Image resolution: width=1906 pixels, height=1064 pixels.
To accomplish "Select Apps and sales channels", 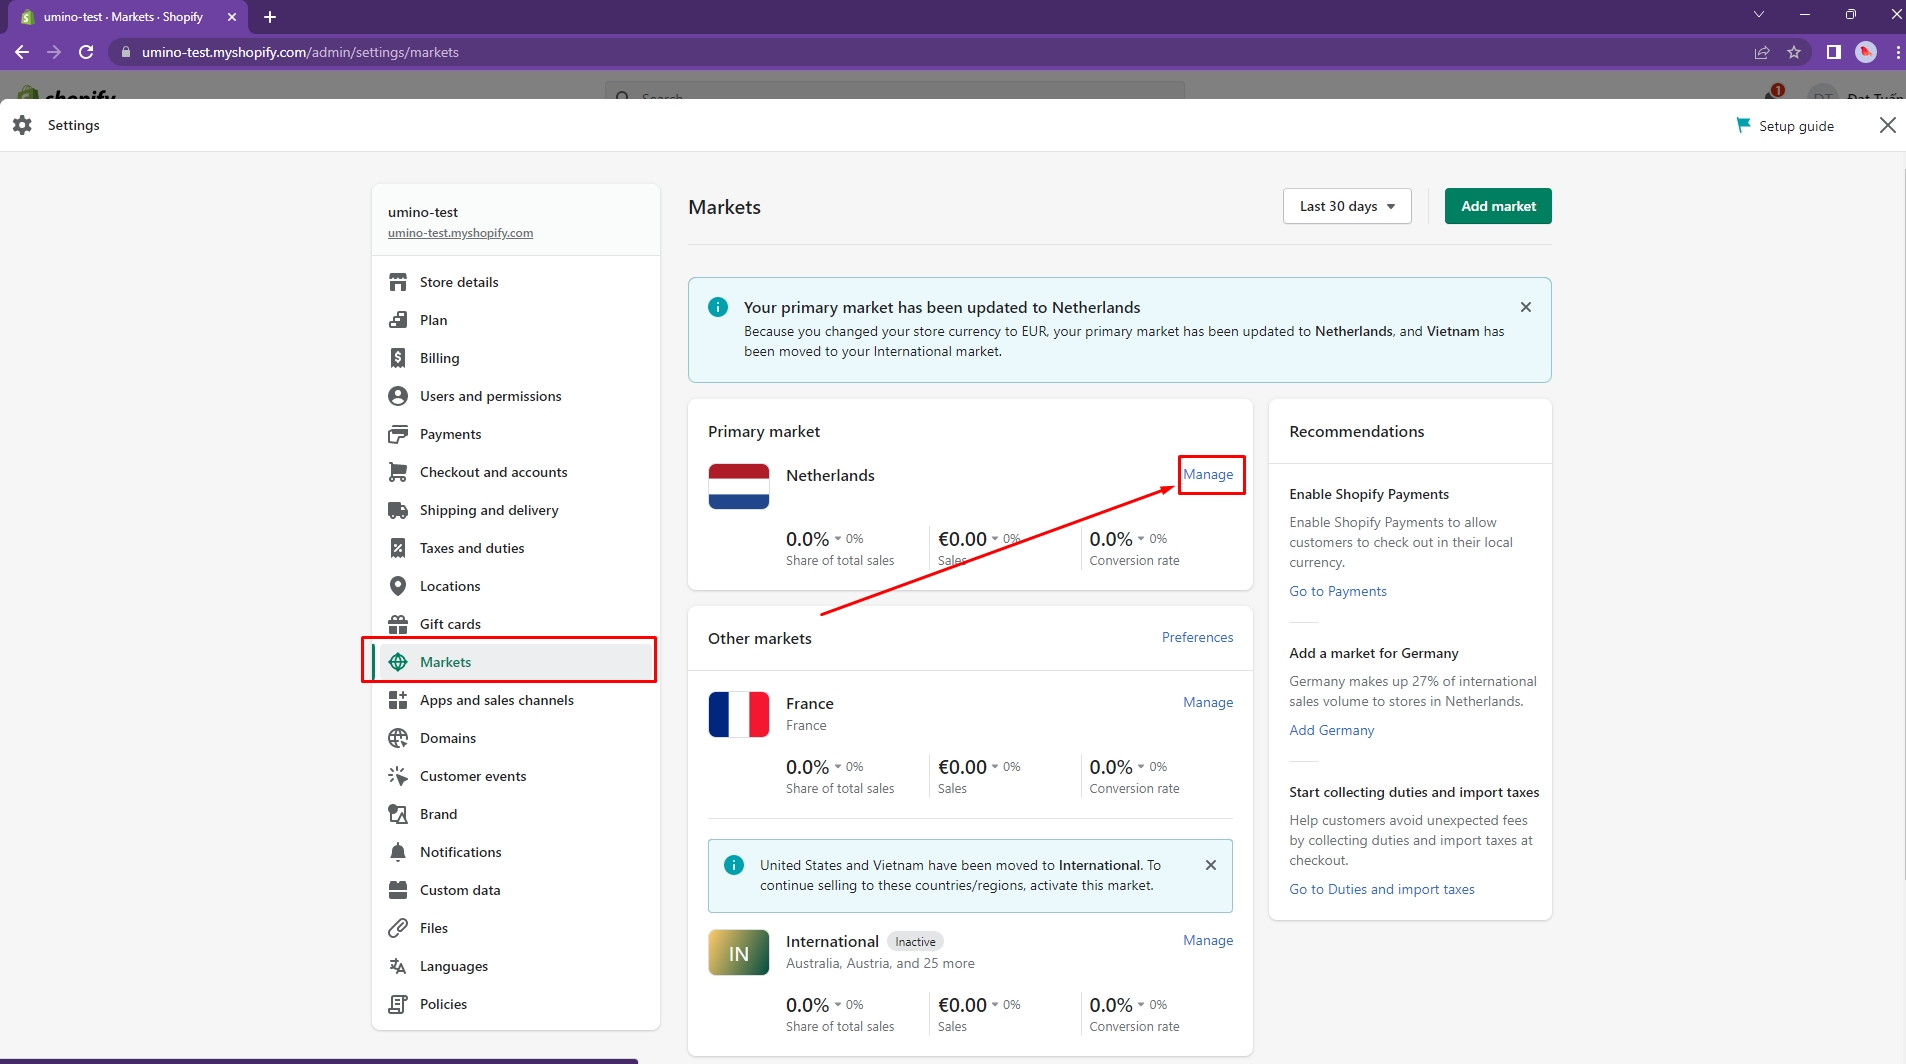I will [x=496, y=700].
